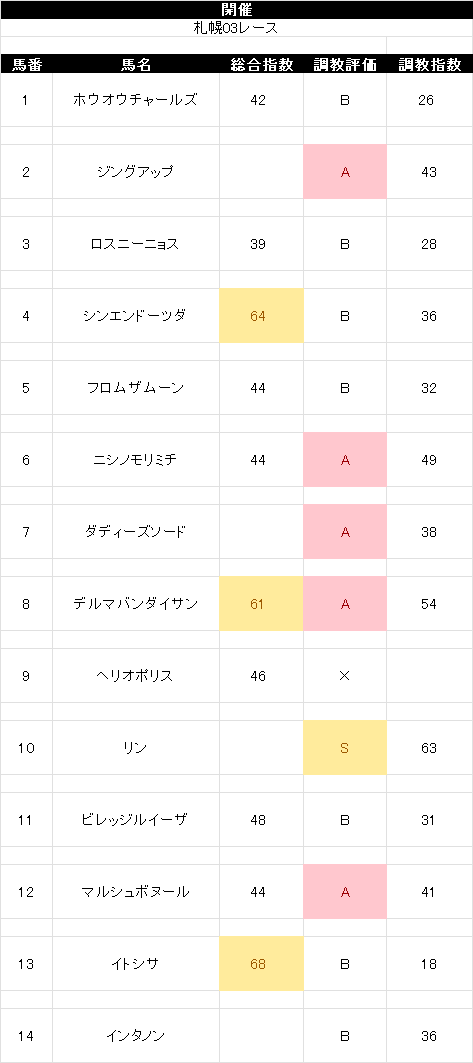Select the 調教指数 column header

(430, 65)
